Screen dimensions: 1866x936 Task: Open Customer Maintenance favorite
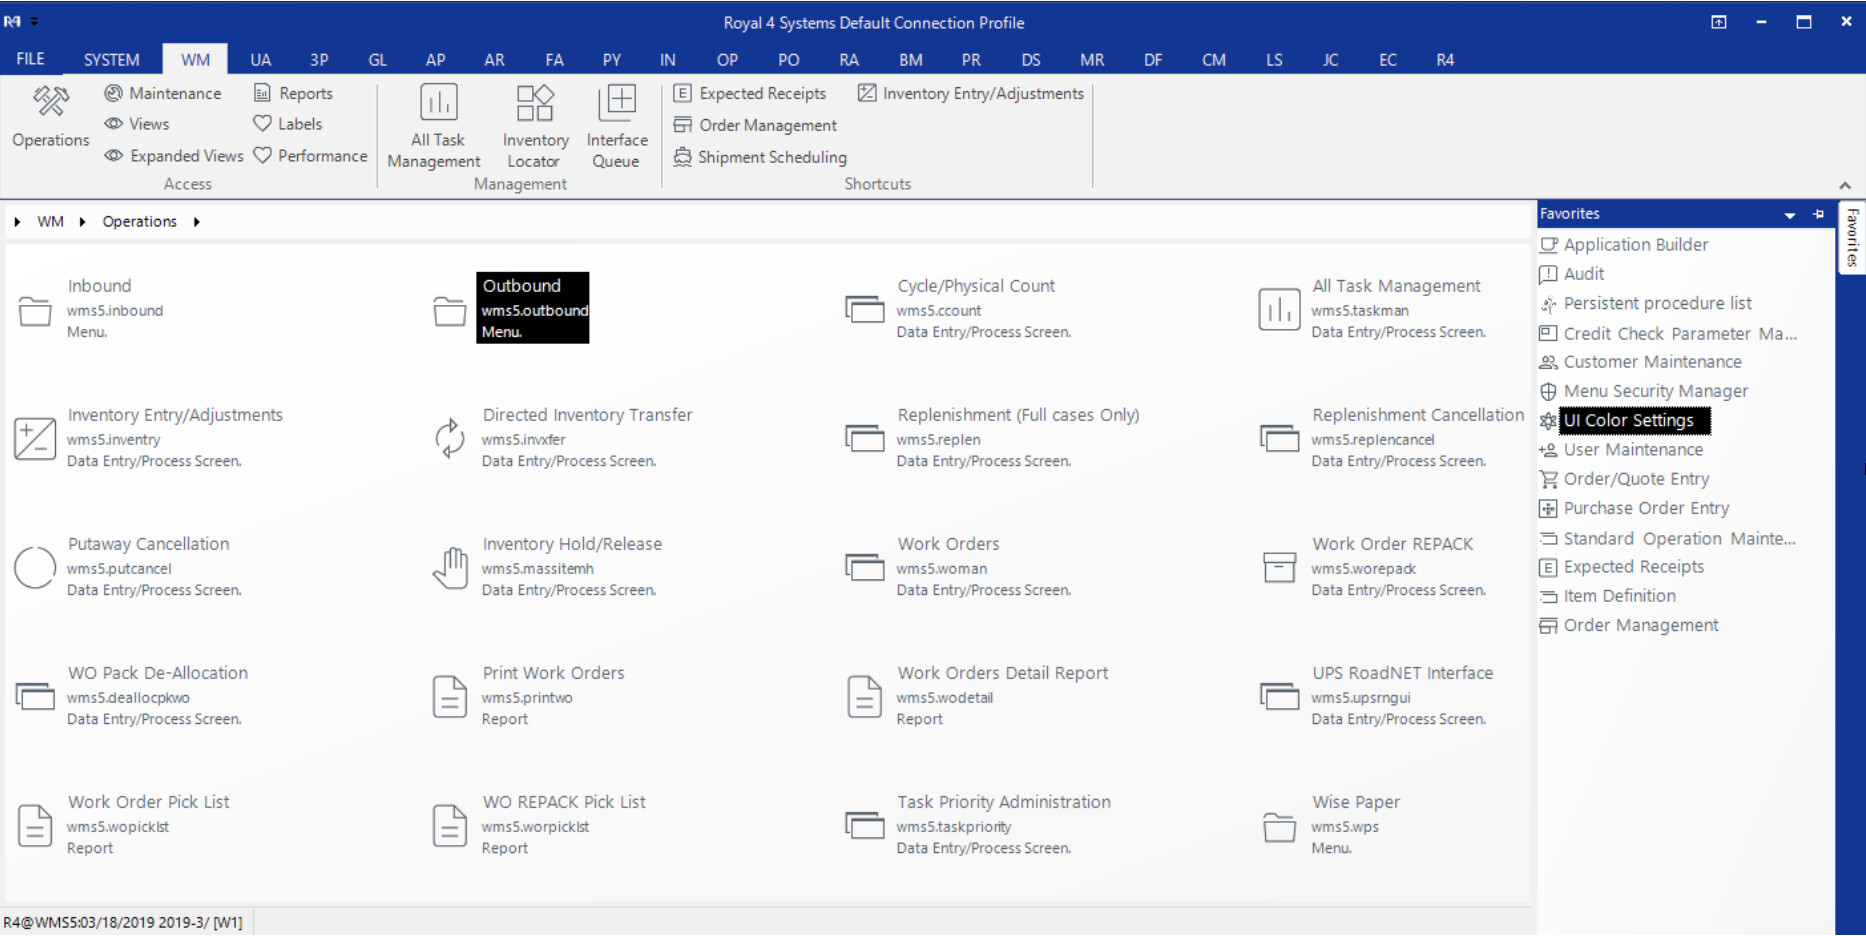click(1641, 362)
